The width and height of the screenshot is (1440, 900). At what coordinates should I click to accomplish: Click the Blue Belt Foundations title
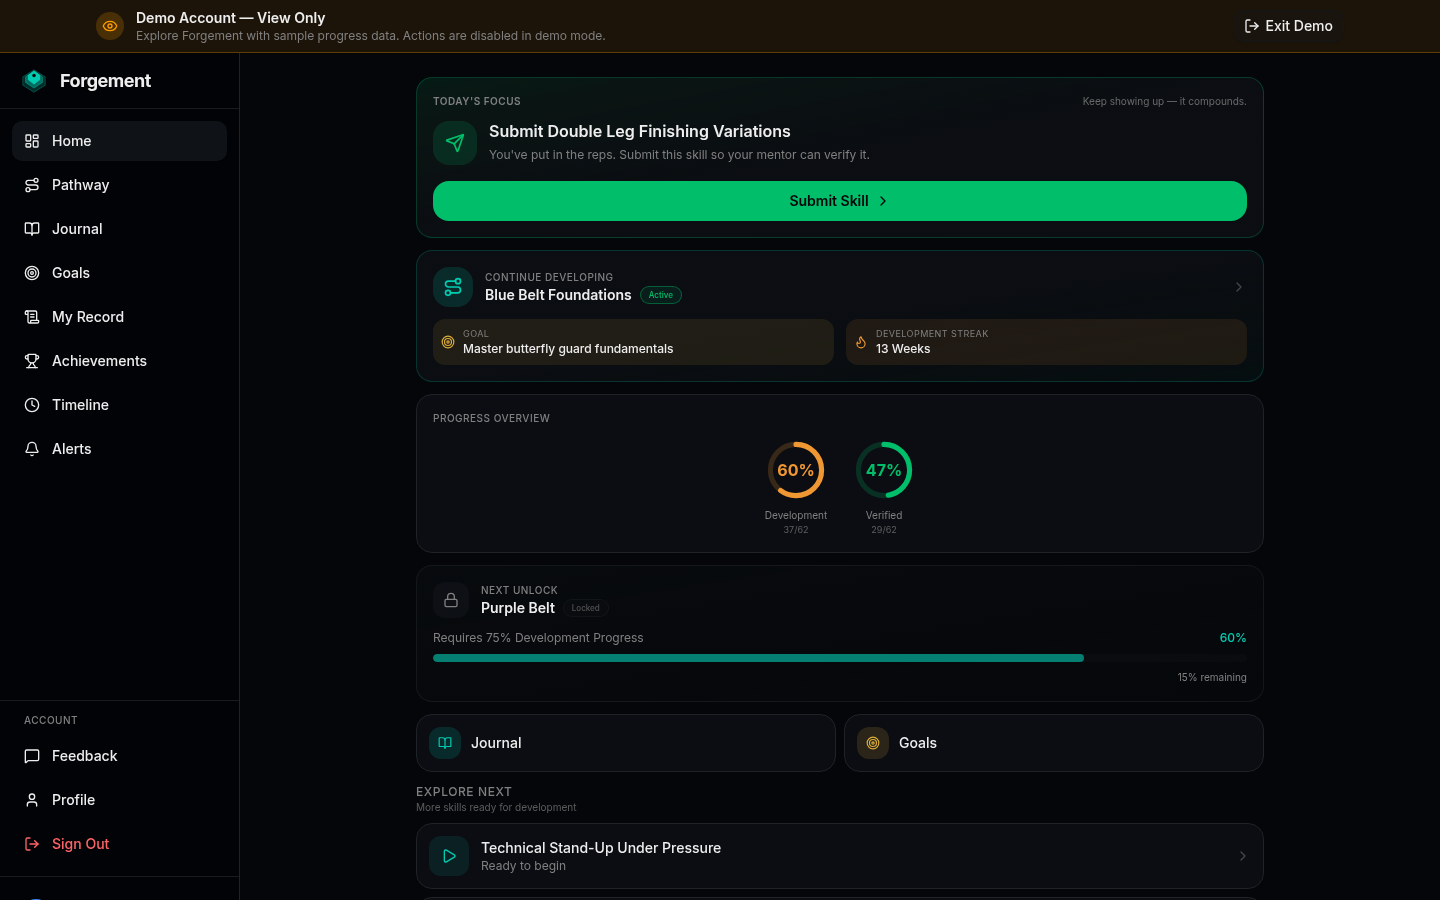(x=558, y=295)
